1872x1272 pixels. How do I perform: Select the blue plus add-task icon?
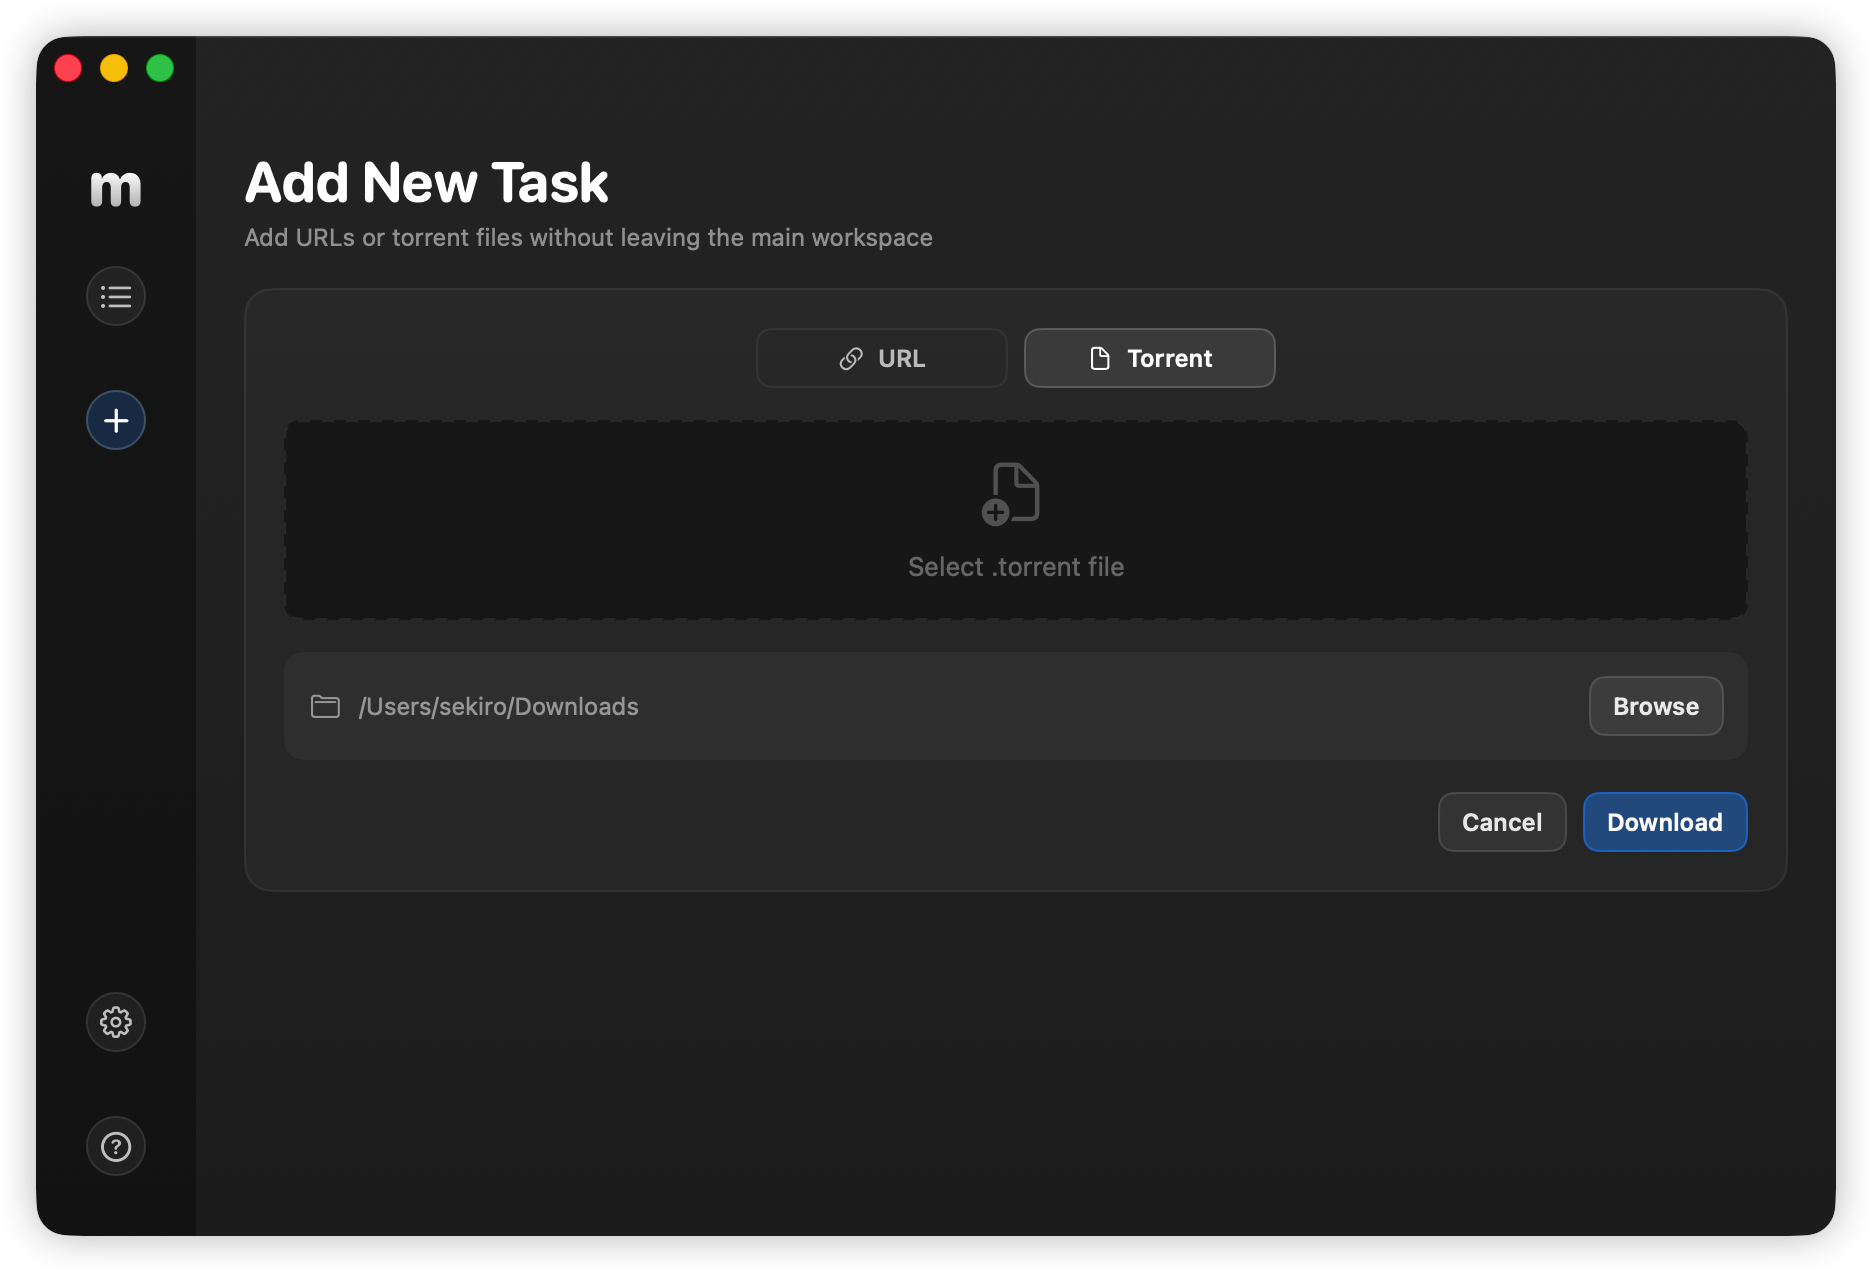point(115,420)
